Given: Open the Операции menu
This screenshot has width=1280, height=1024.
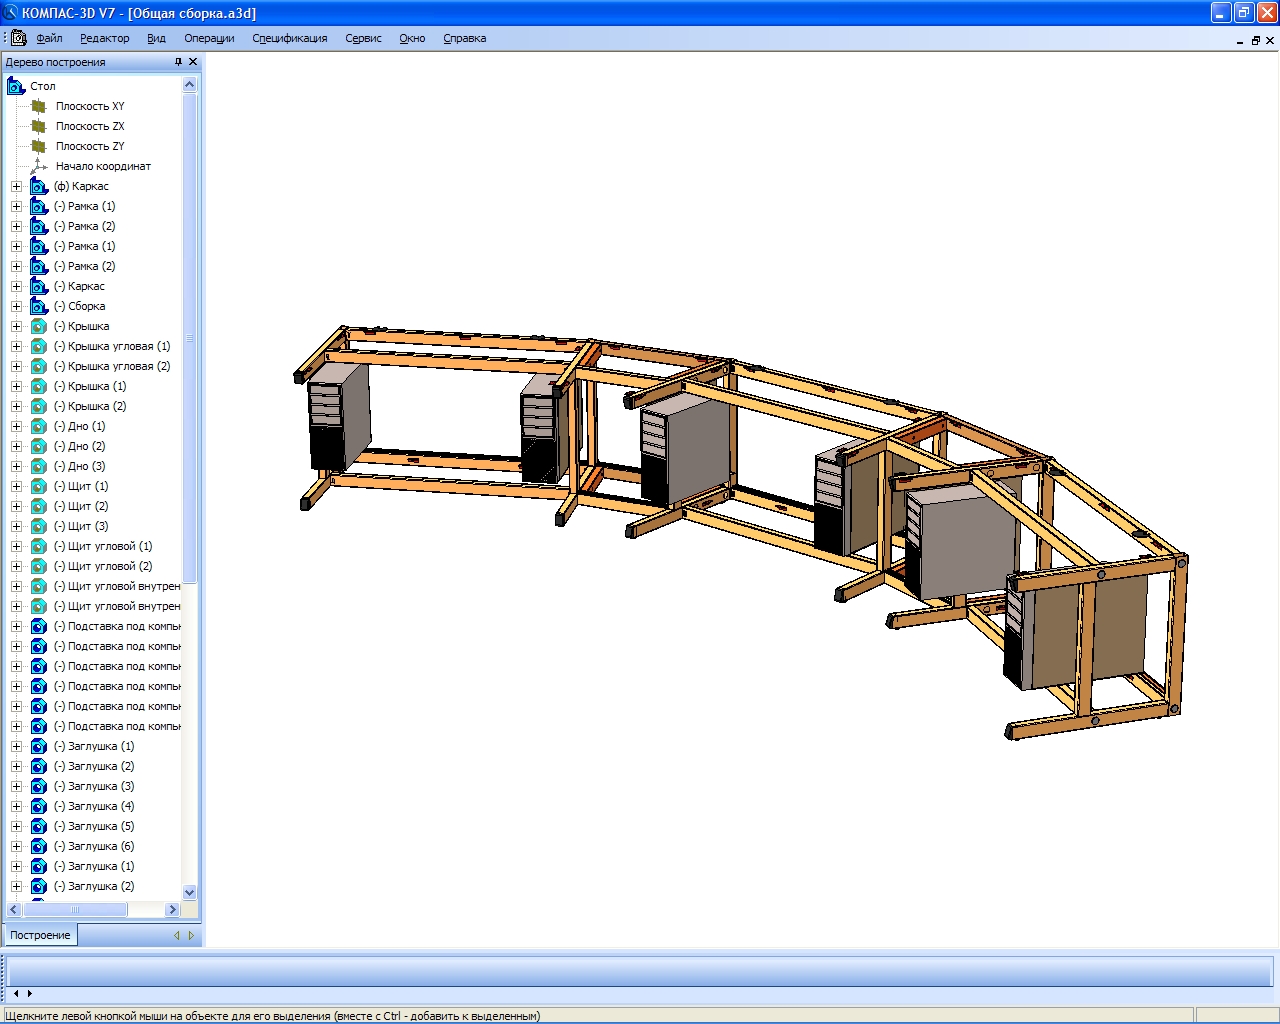Looking at the screenshot, I should (x=209, y=38).
